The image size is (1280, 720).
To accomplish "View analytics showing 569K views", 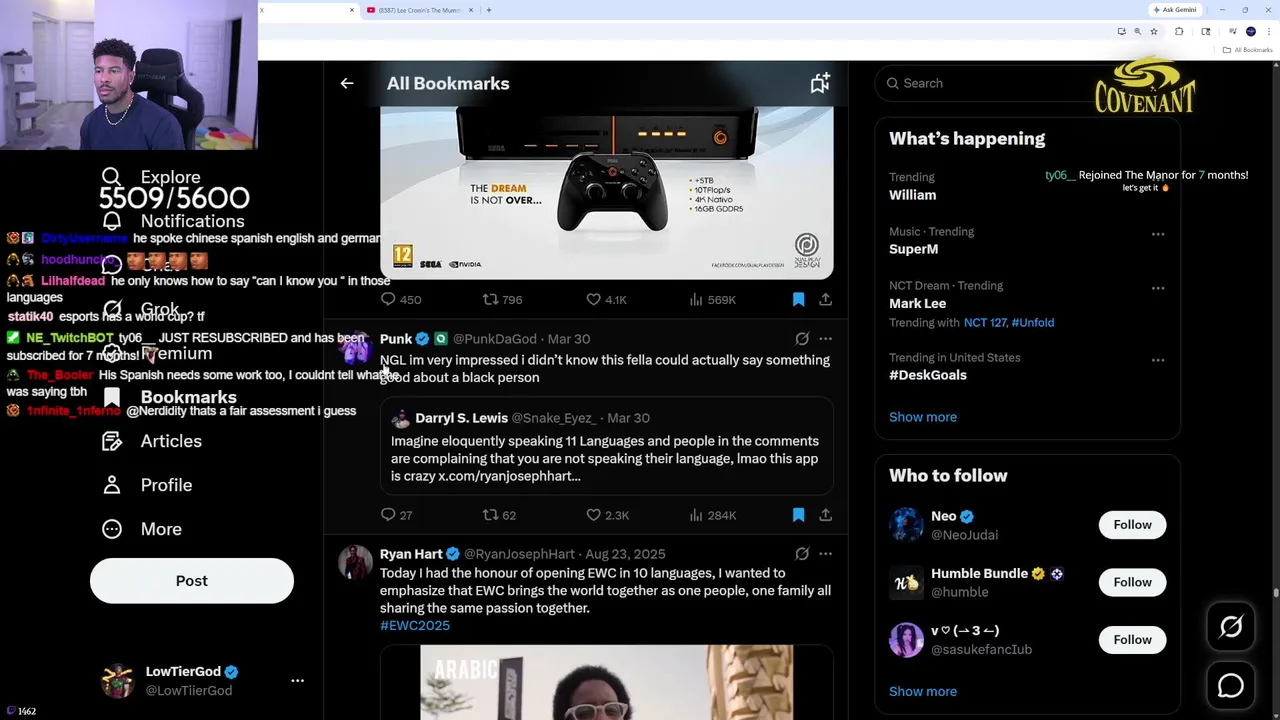I will (712, 299).
